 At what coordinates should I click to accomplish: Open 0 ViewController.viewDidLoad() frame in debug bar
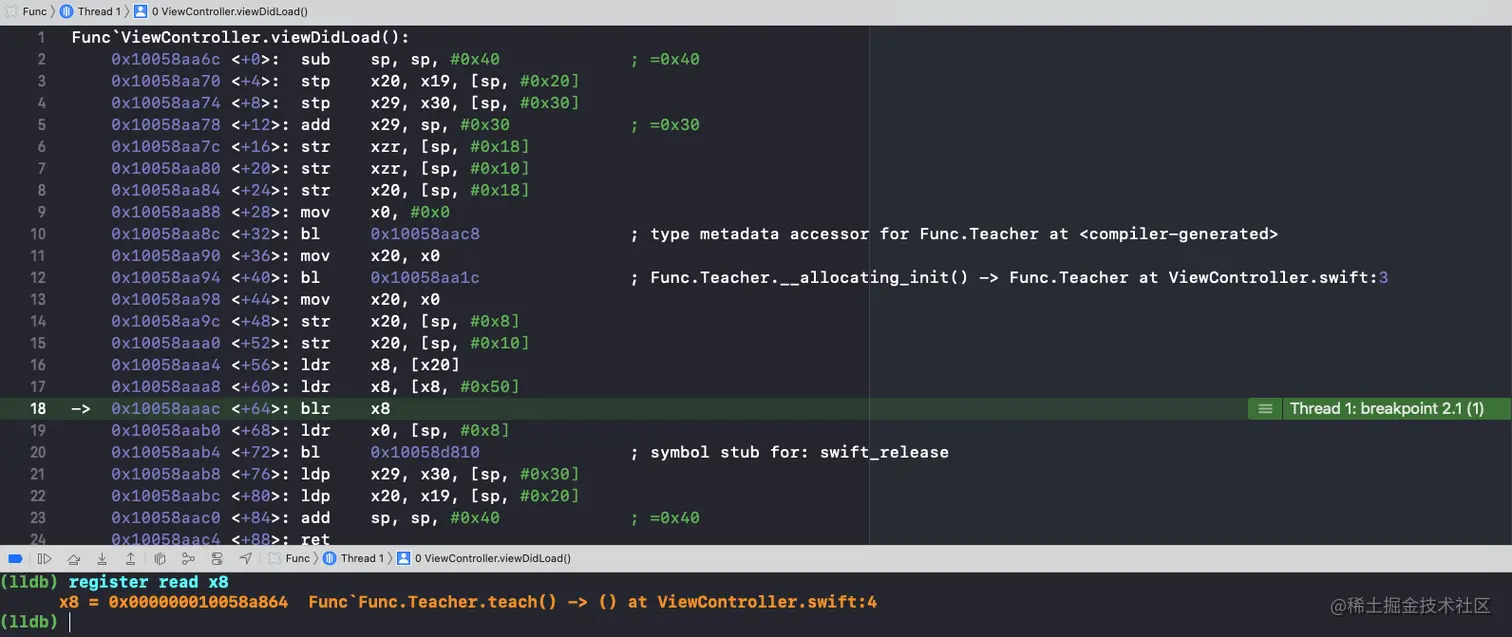click(493, 558)
